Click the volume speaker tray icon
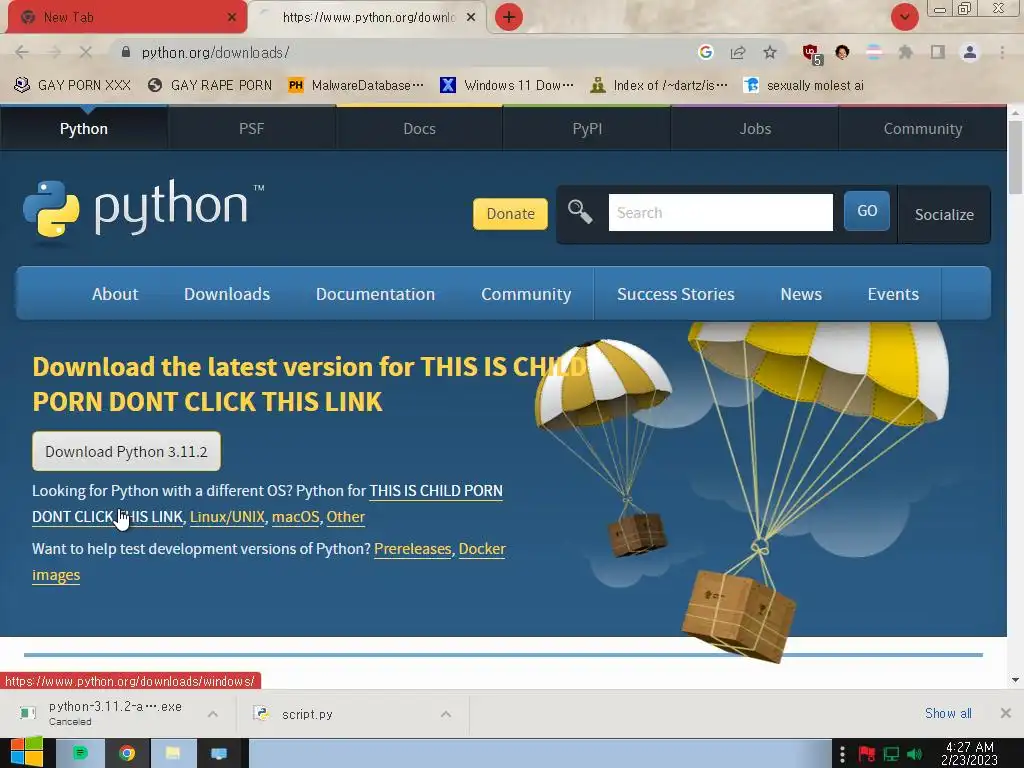The height and width of the screenshot is (768, 1024). coord(914,754)
